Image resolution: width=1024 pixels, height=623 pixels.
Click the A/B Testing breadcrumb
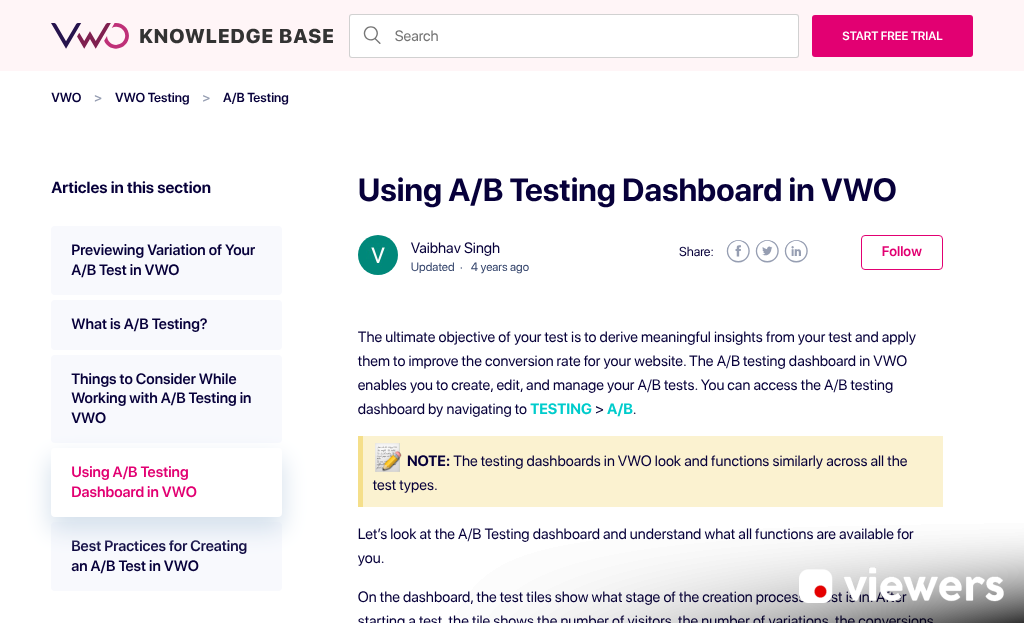point(256,97)
